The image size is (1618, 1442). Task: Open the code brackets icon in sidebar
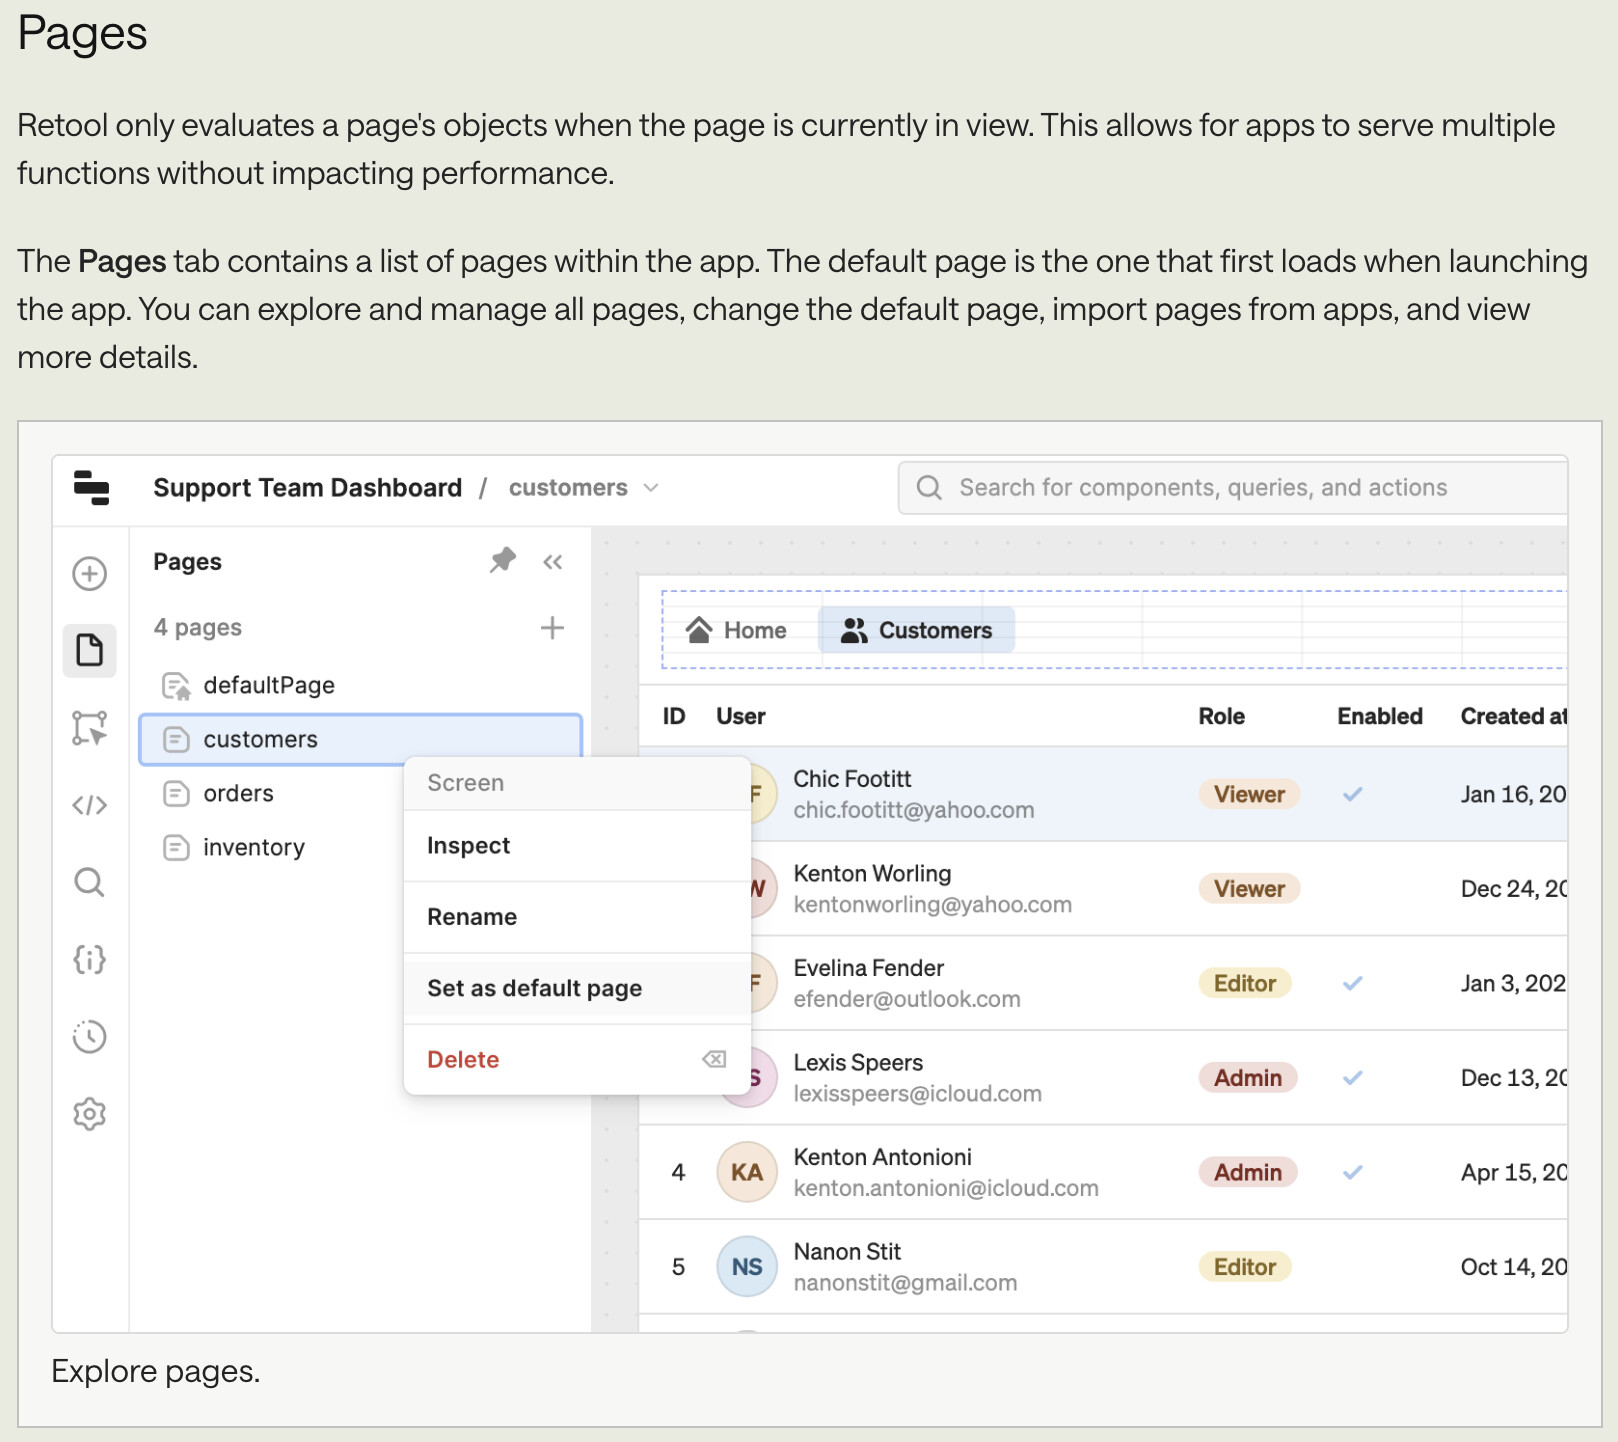point(90,805)
